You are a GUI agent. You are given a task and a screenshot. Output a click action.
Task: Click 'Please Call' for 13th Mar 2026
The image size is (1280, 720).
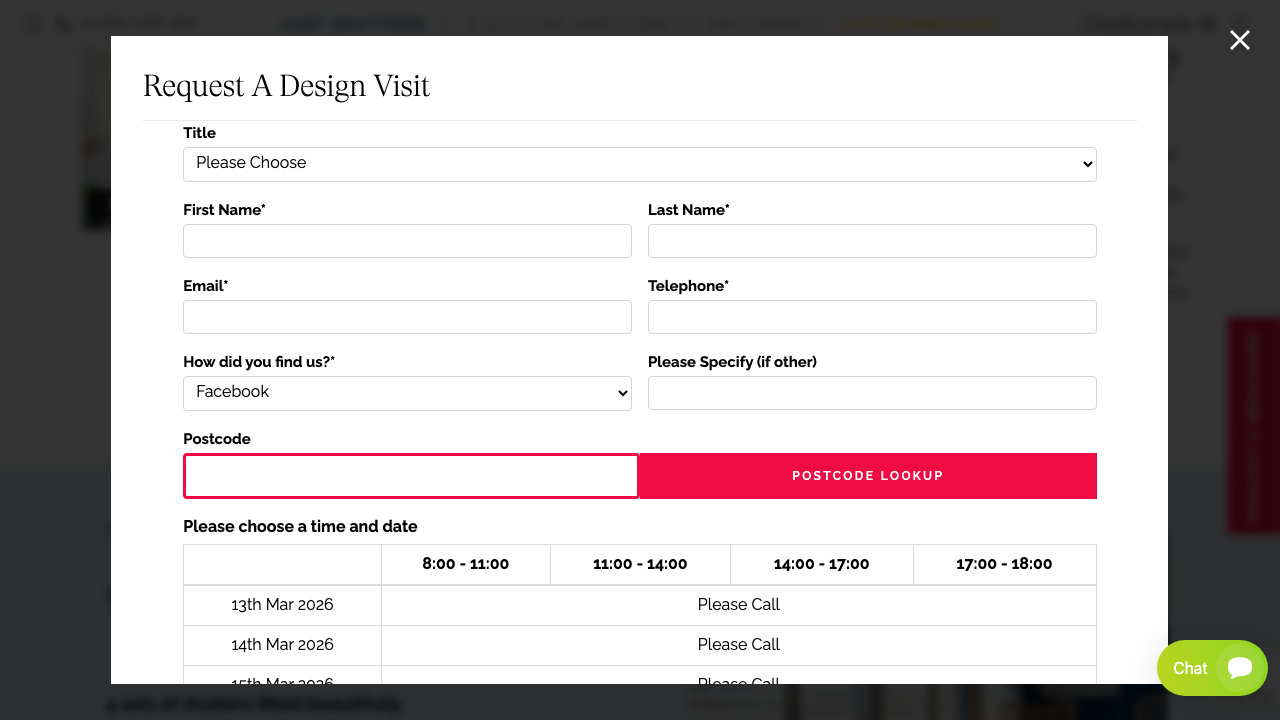[738, 605]
